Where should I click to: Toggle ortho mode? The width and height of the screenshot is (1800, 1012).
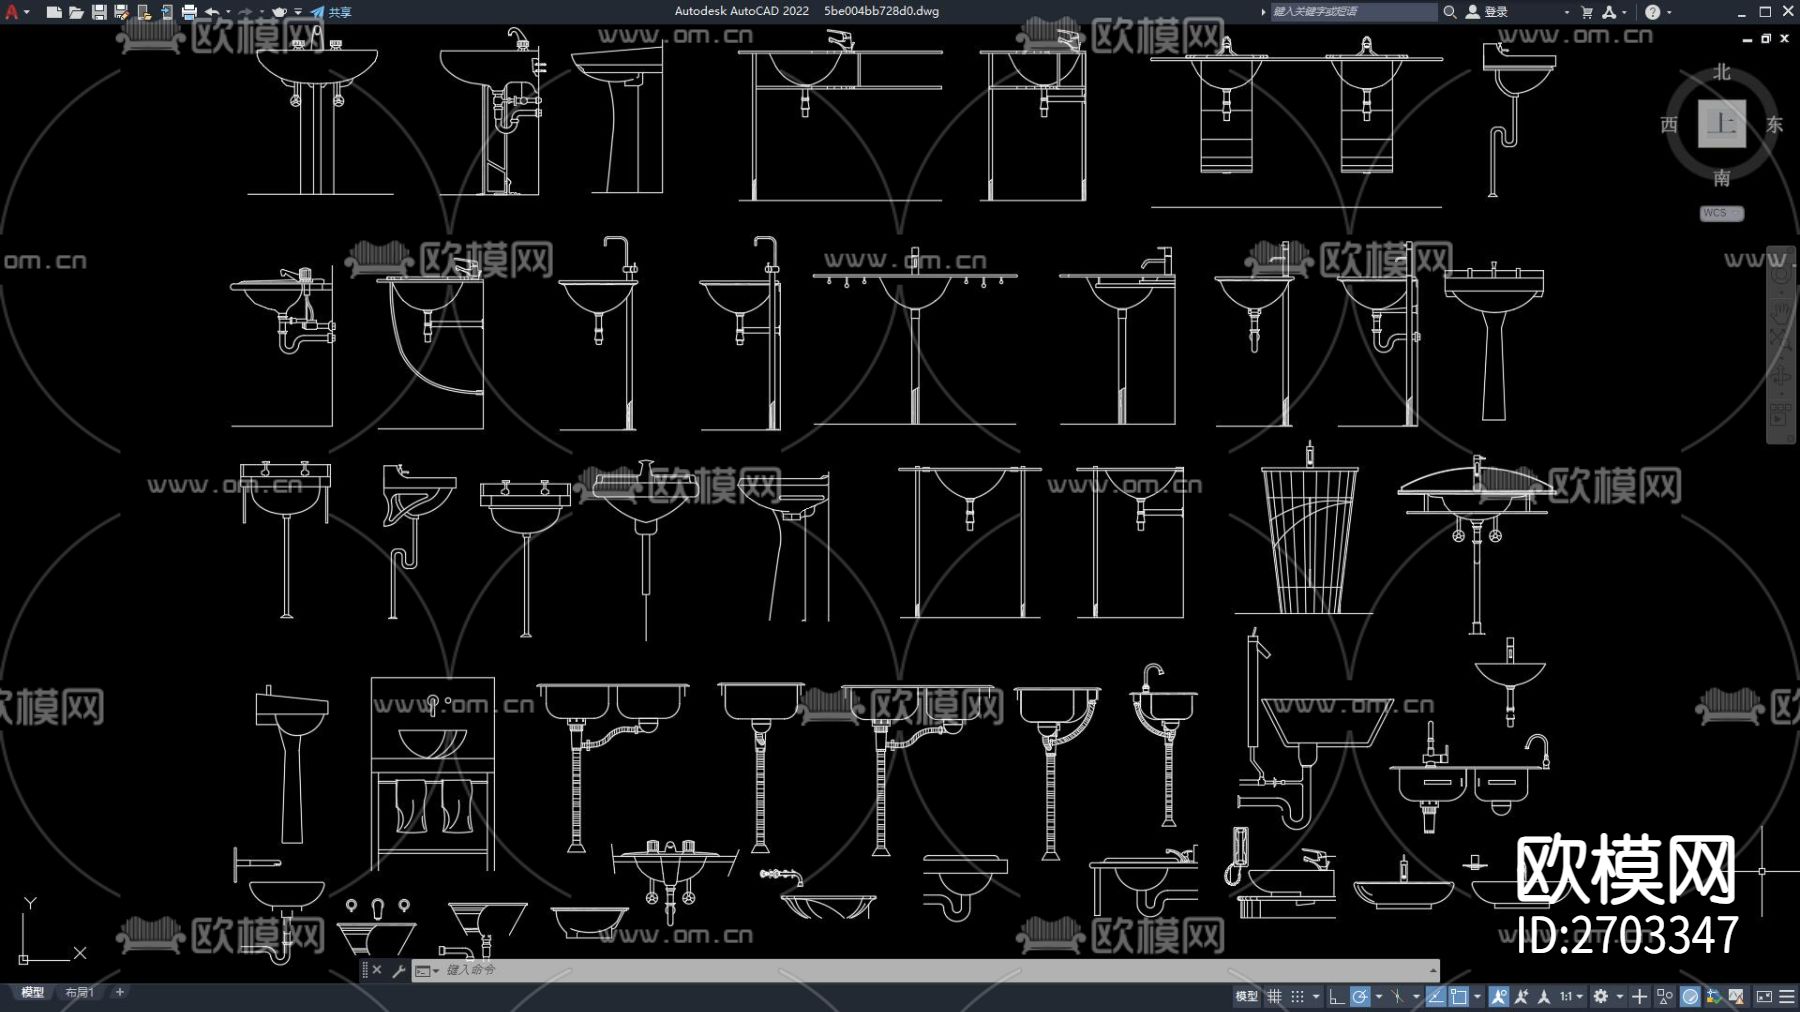[1336, 996]
